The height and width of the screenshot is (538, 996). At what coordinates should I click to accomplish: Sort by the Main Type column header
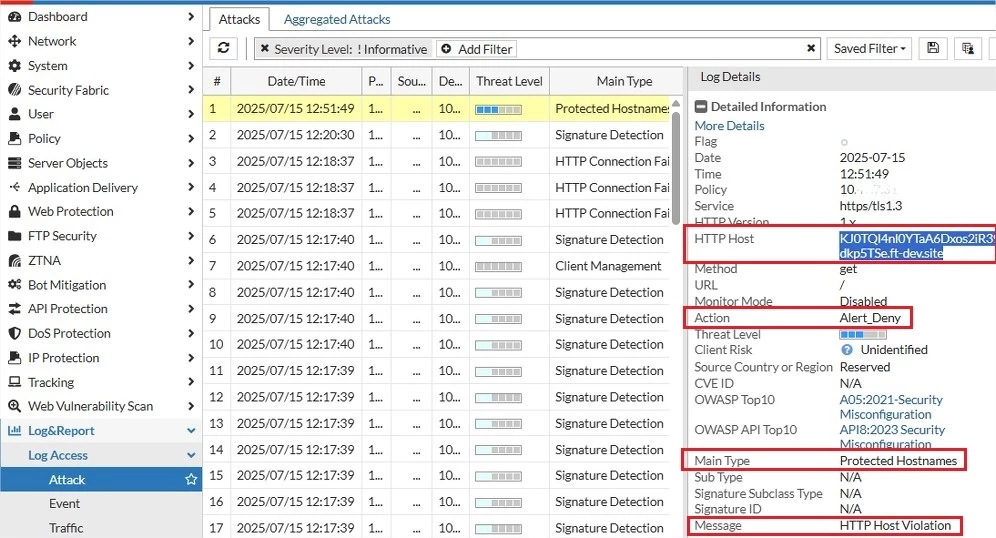(x=624, y=81)
